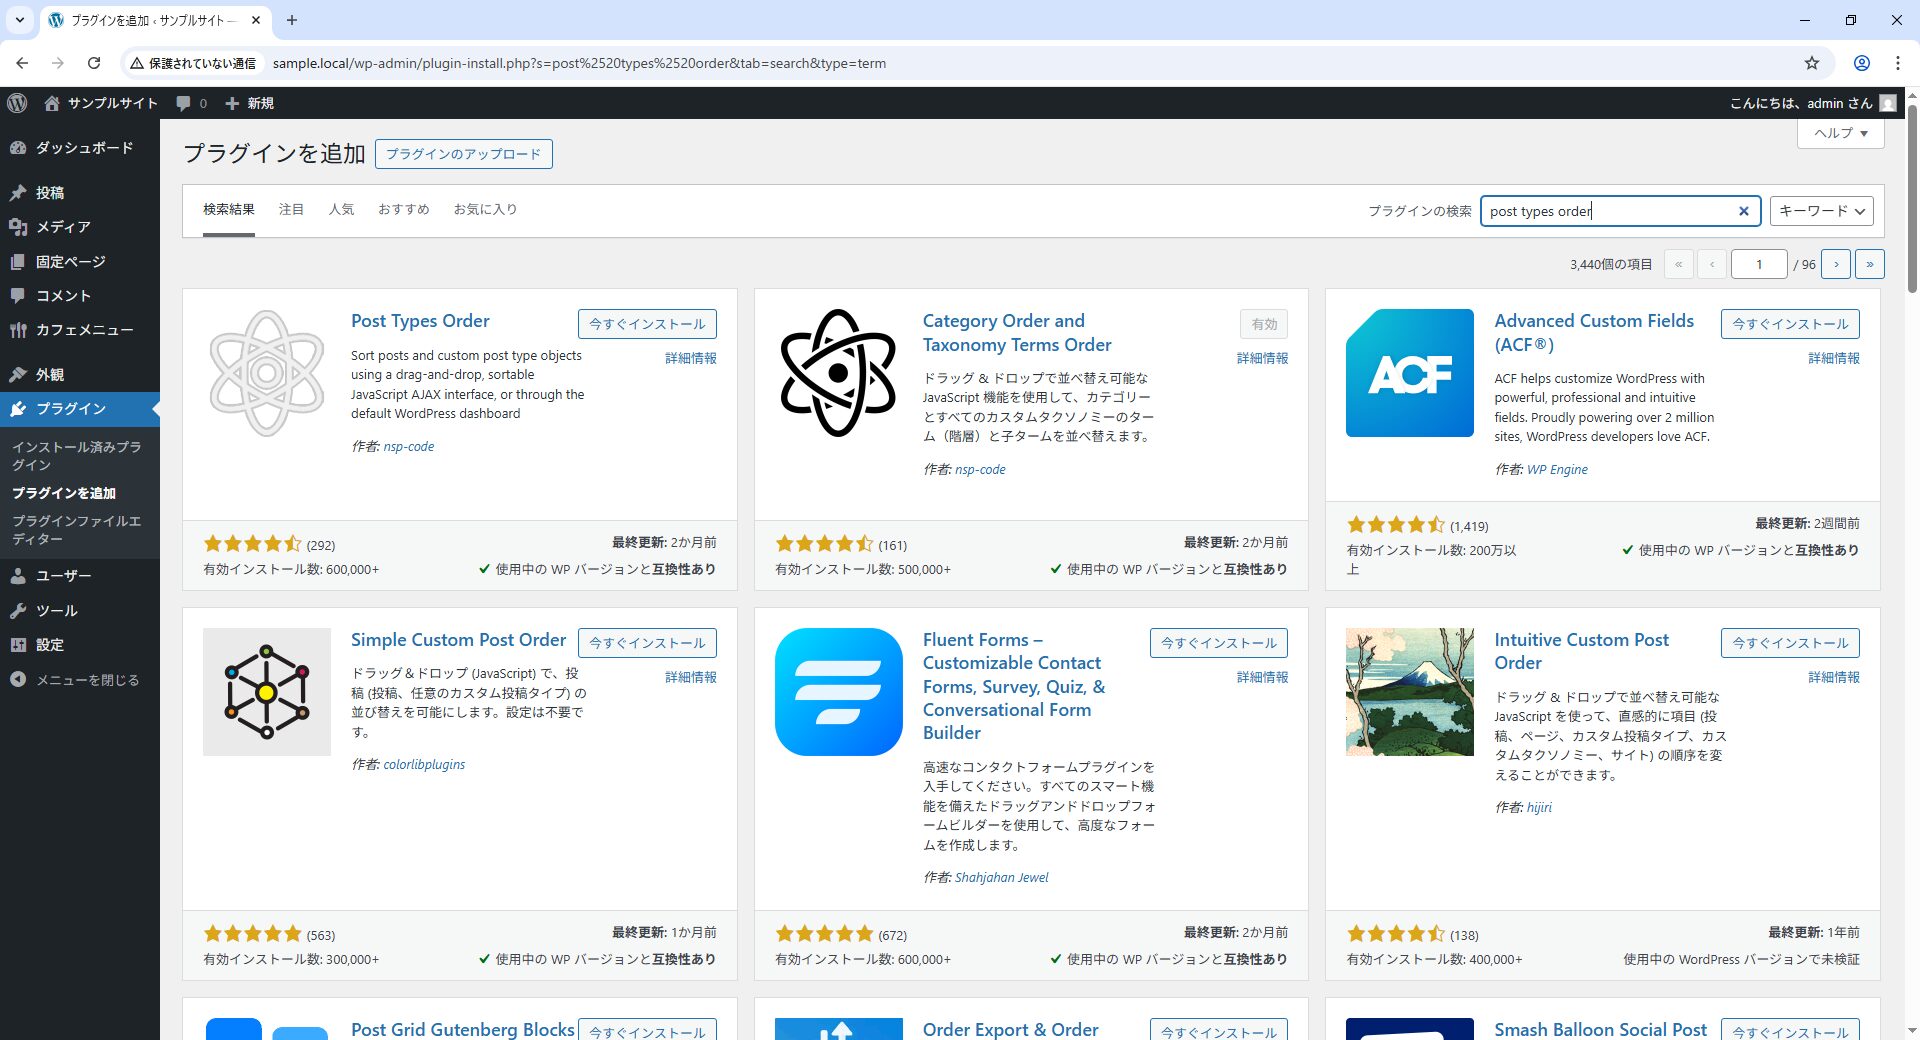Go back in browser history
The image size is (1920, 1040).
click(22, 63)
